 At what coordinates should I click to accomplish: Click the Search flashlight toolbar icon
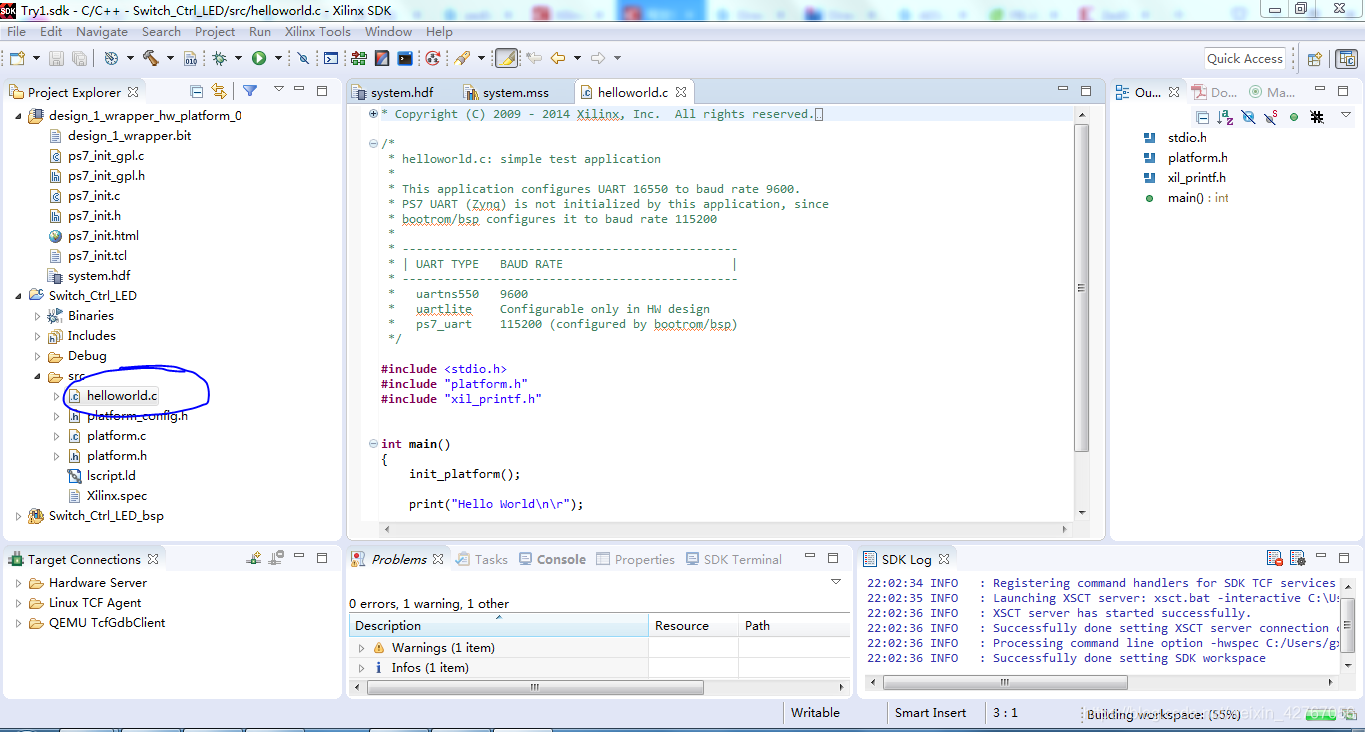(462, 59)
